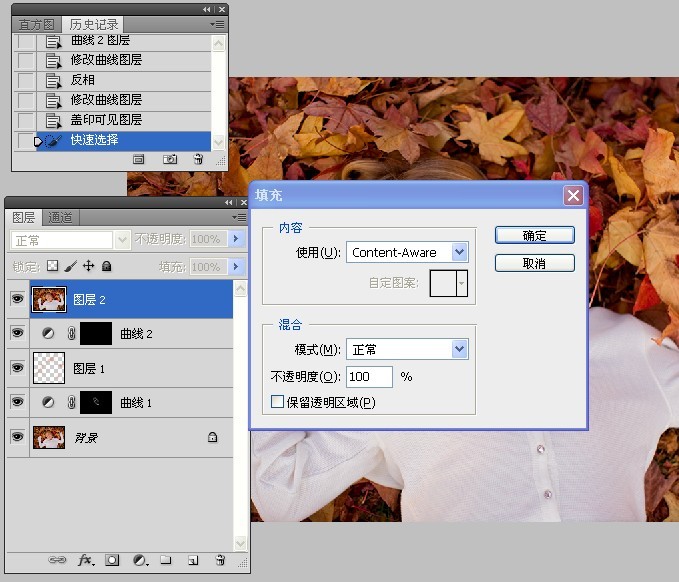Image resolution: width=679 pixels, height=582 pixels.
Task: Open 自定图案 pattern picker arrow
Action: pos(462,283)
